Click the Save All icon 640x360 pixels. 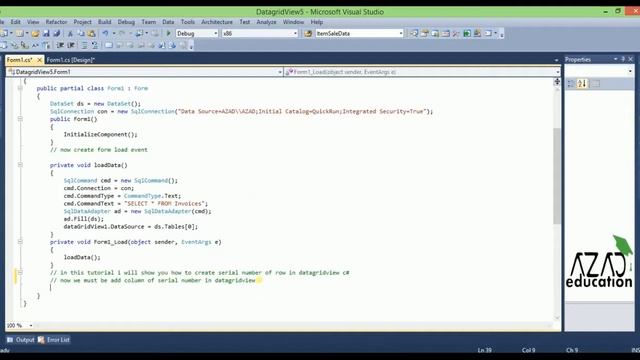pos(57,33)
